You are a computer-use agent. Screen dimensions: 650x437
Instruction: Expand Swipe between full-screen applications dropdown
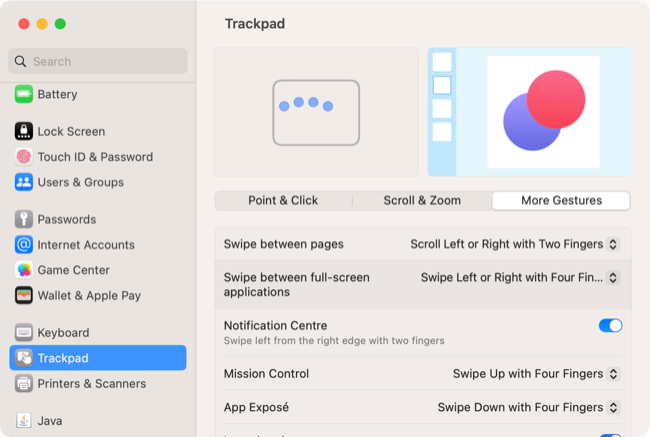tap(520, 278)
